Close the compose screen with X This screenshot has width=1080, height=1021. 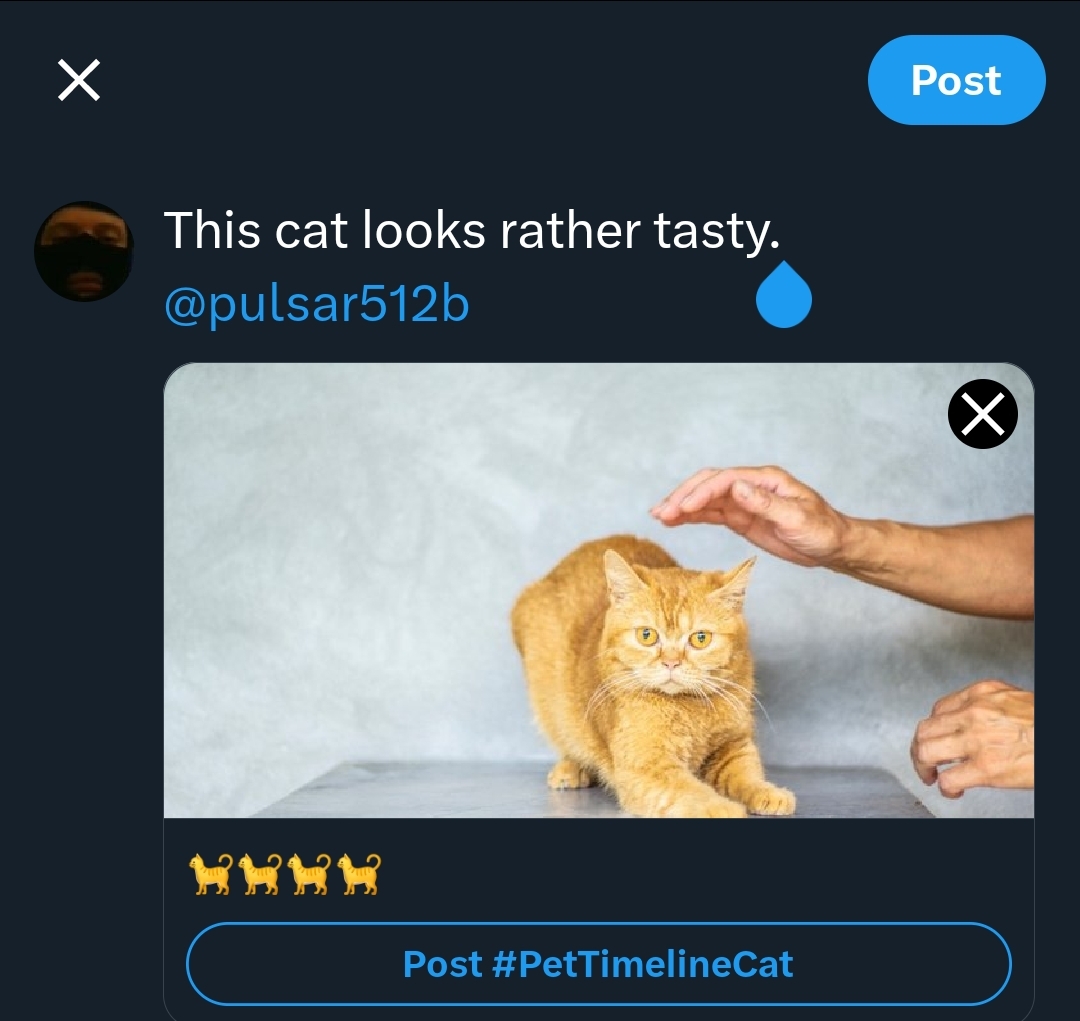pos(79,80)
